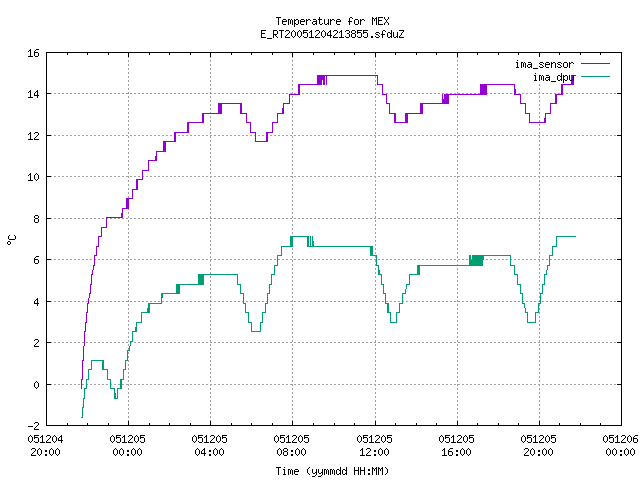Click the x-axis tick label 051205 08:00

[291, 446]
